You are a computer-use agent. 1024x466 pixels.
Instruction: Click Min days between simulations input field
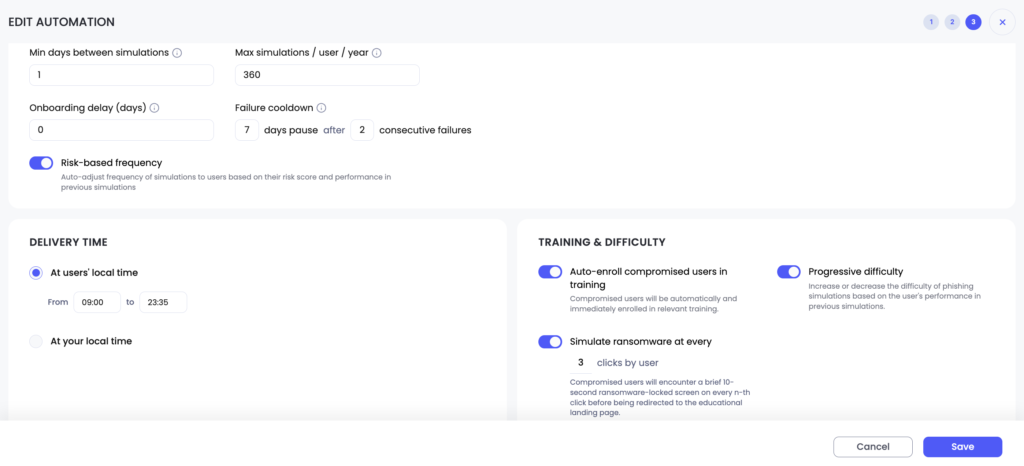(121, 75)
